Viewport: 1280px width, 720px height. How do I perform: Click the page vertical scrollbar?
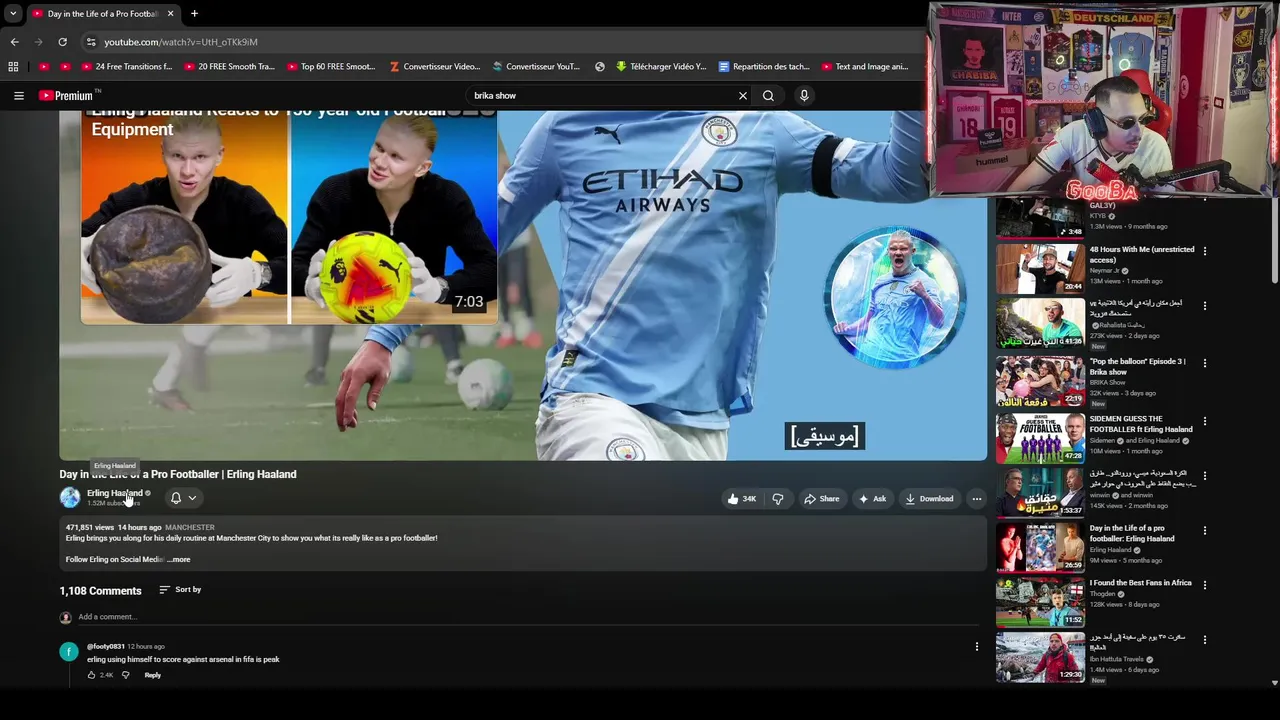coord(1274,240)
